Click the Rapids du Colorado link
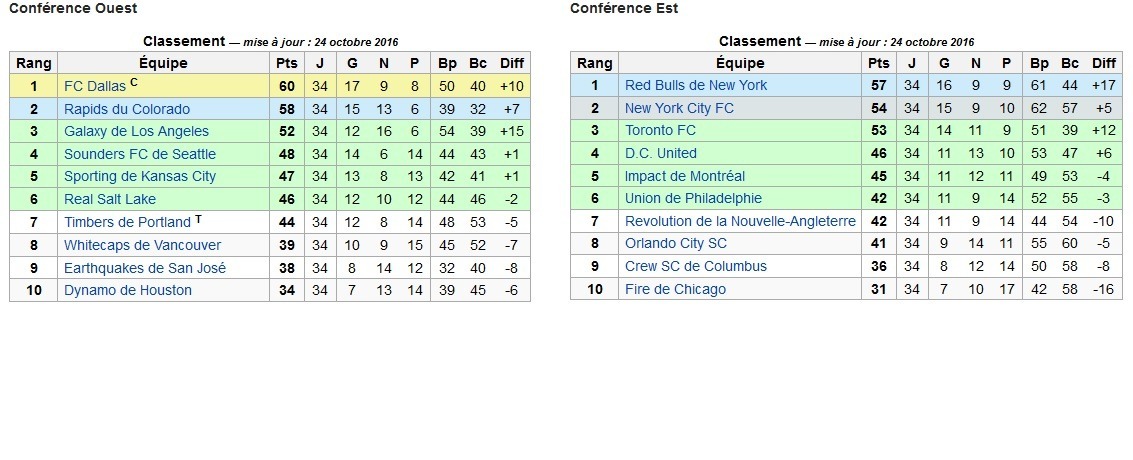Image resolution: width=1133 pixels, height=460 pixels. (x=126, y=109)
